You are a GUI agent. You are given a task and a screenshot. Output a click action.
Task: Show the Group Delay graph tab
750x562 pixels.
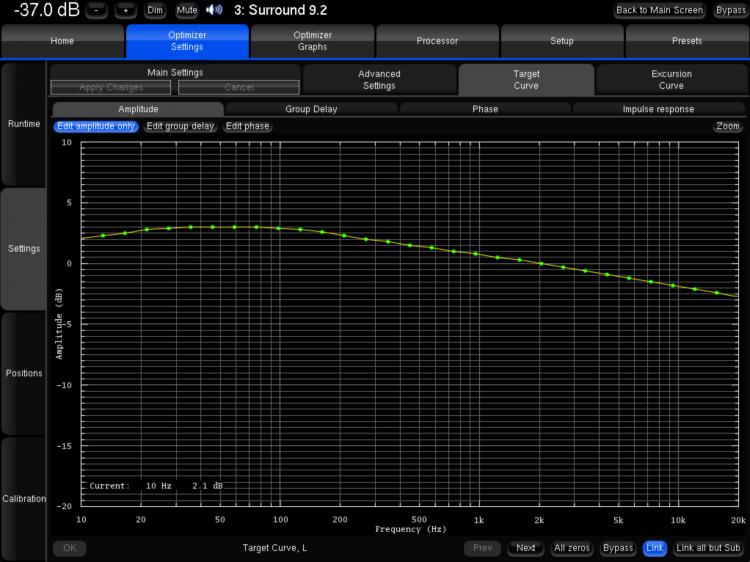pos(311,109)
